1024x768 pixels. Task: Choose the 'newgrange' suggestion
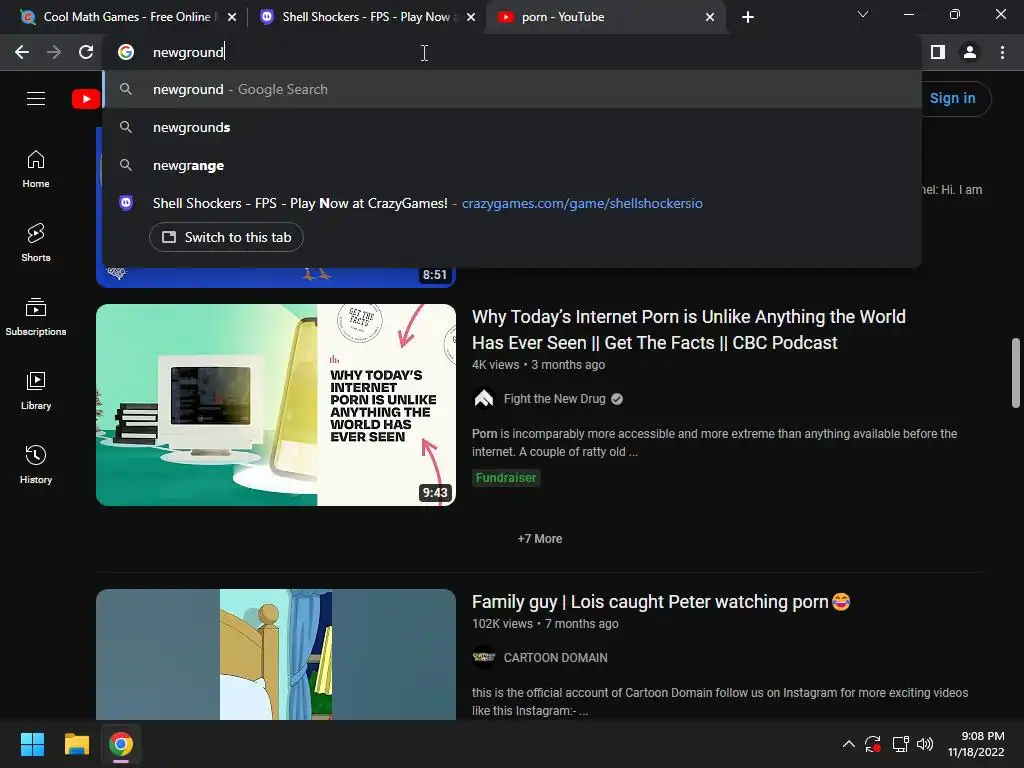[512, 165]
